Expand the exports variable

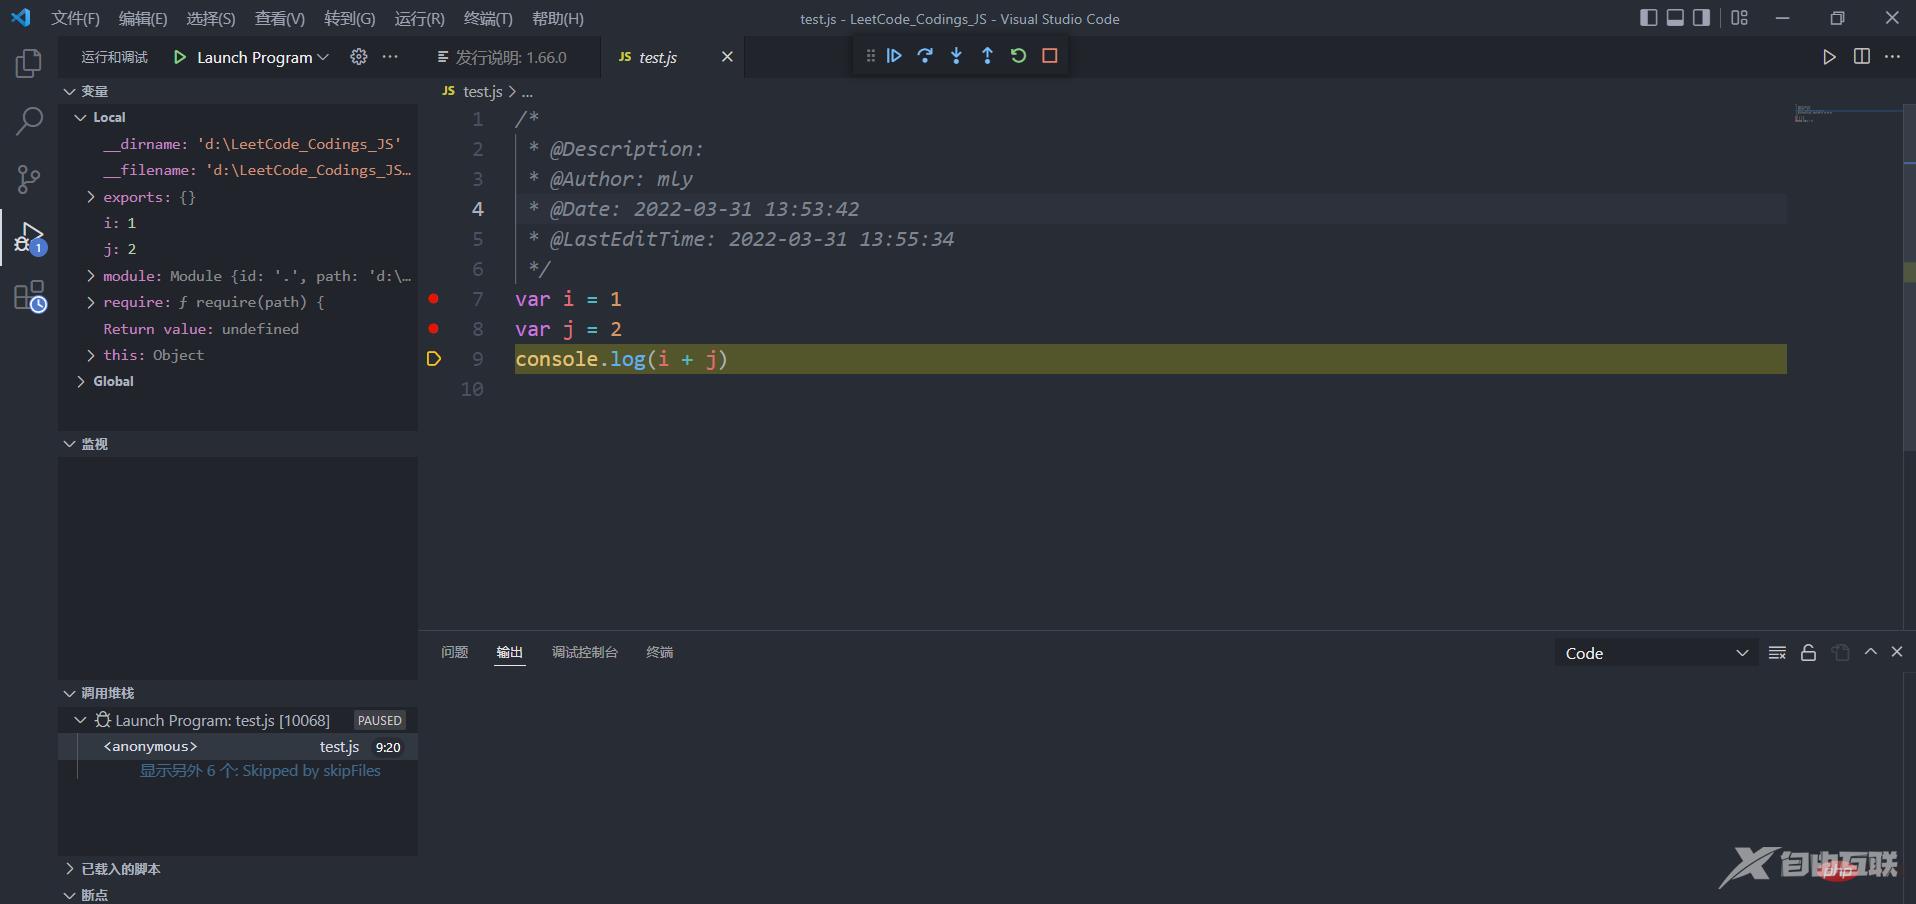pos(91,197)
